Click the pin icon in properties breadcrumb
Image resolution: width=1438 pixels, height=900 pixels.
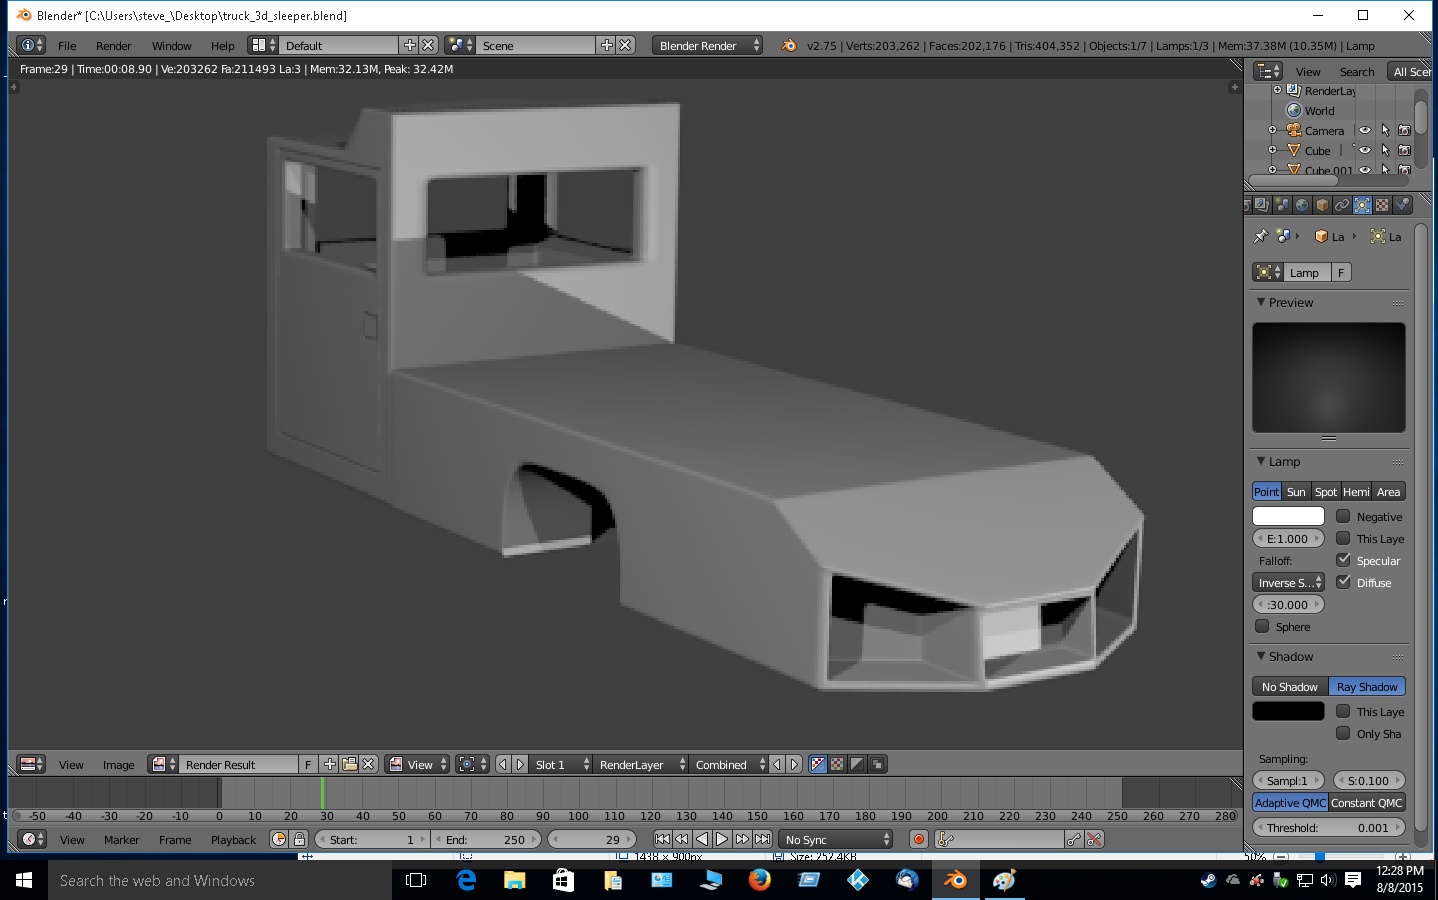tap(1260, 237)
